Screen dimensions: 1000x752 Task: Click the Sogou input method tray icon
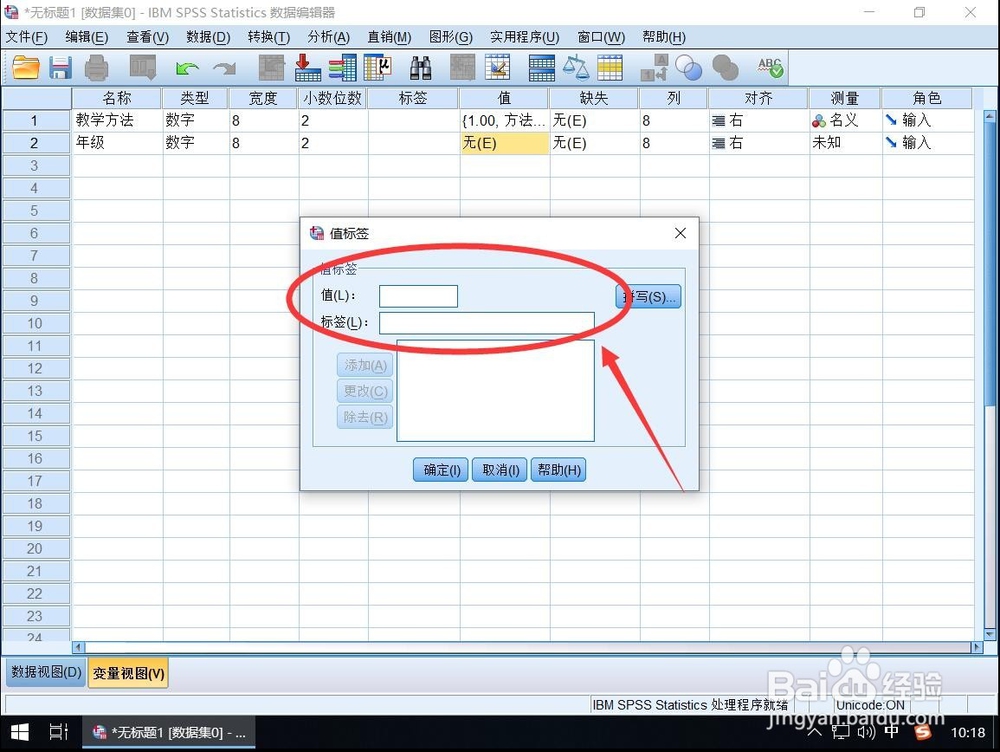(922, 732)
